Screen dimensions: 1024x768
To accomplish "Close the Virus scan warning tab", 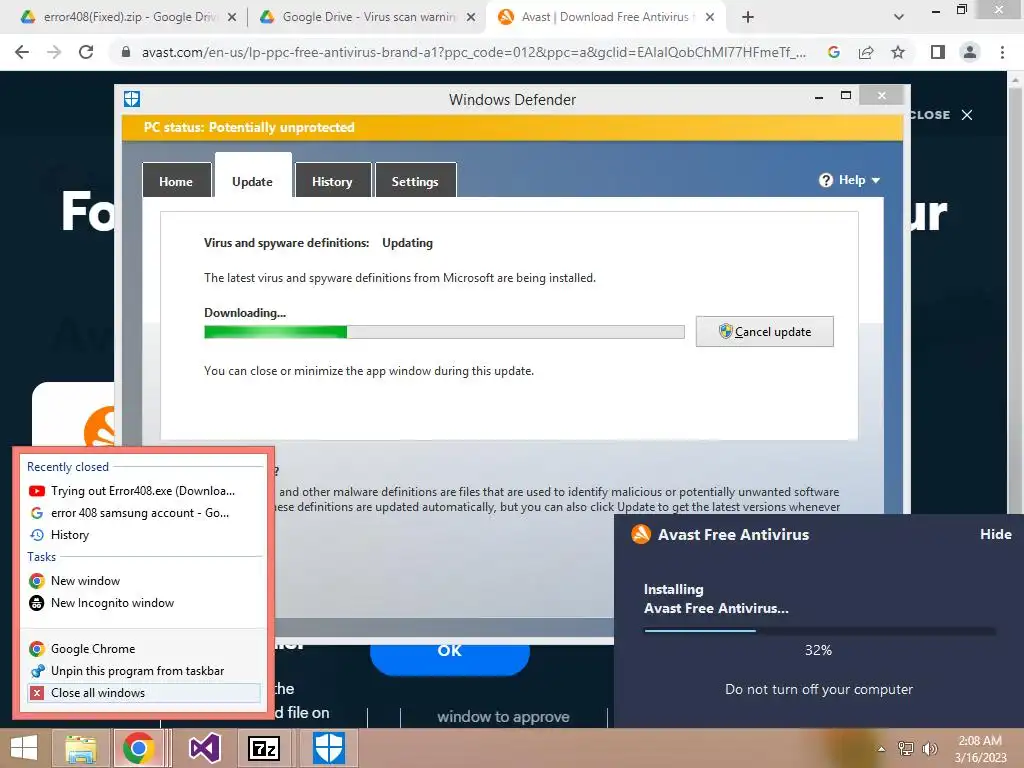I will point(471,18).
